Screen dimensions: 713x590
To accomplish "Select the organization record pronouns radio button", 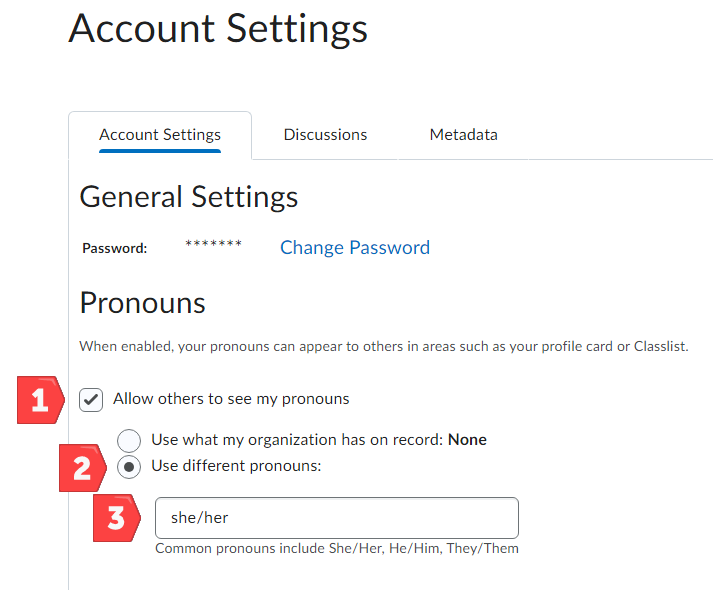I will point(129,440).
